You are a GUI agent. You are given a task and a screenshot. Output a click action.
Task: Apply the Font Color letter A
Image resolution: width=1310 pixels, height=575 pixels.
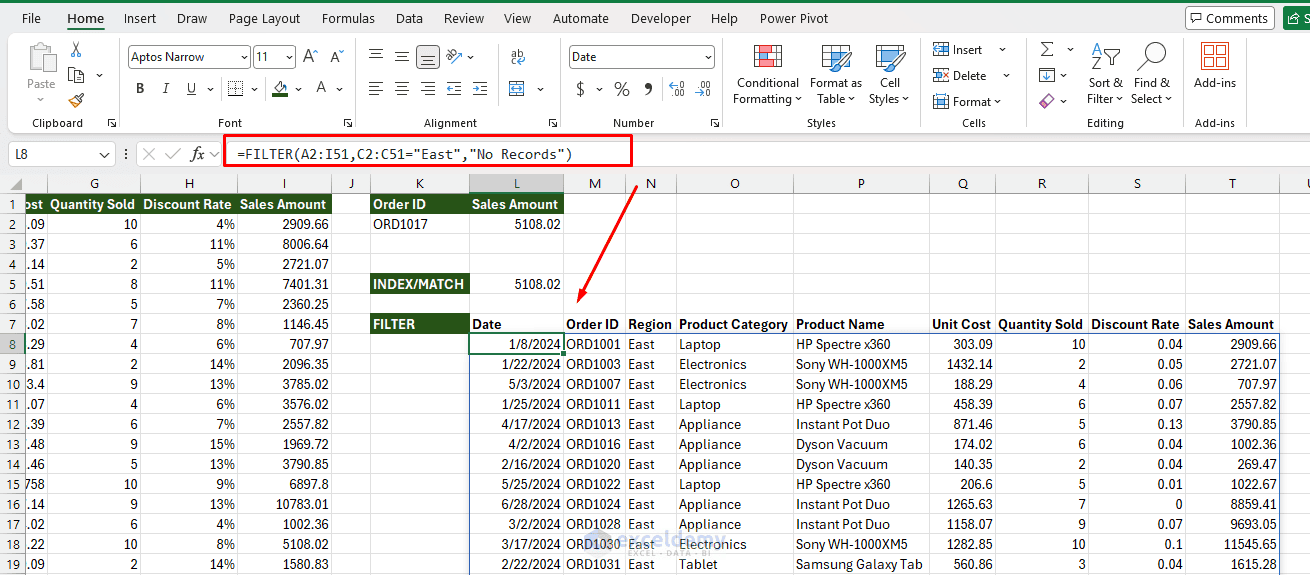(322, 89)
